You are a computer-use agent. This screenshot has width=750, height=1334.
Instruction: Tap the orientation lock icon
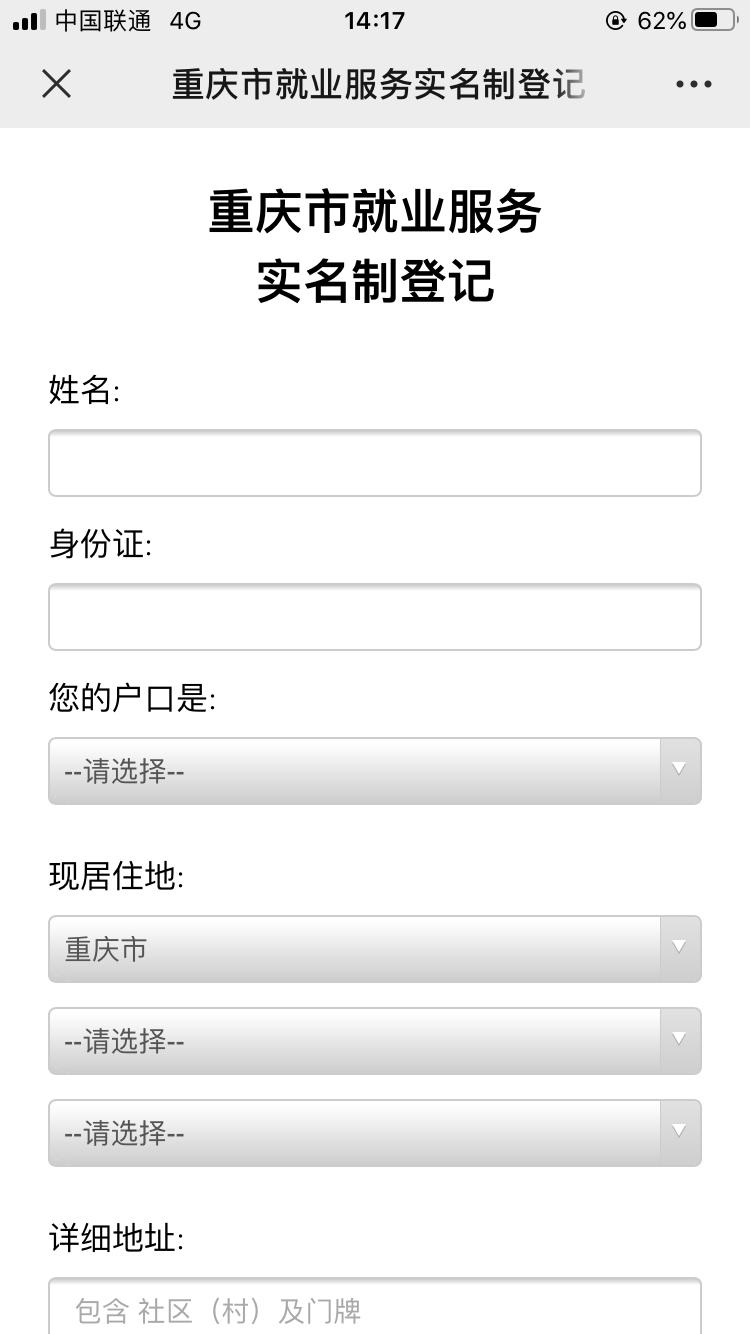pos(614,19)
